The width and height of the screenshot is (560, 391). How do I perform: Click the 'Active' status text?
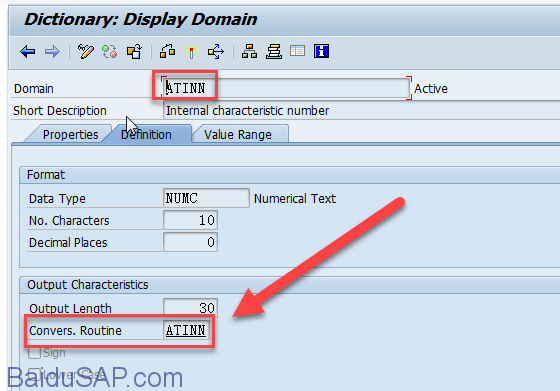(x=431, y=89)
